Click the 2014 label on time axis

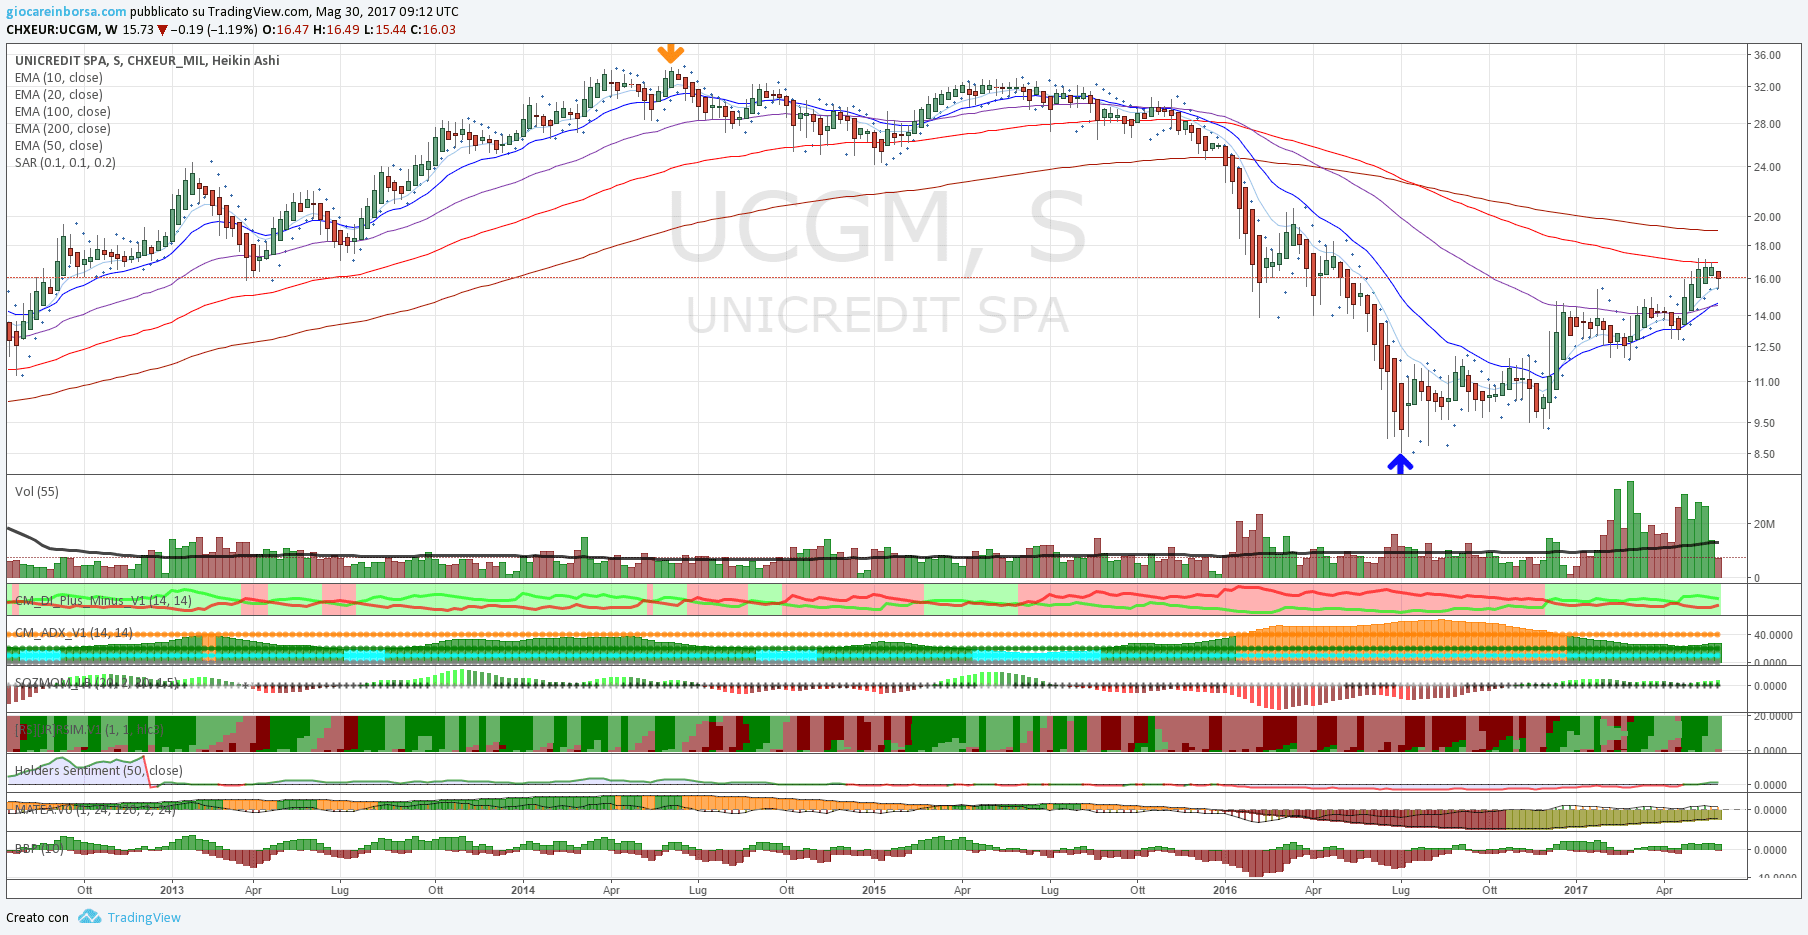(523, 890)
